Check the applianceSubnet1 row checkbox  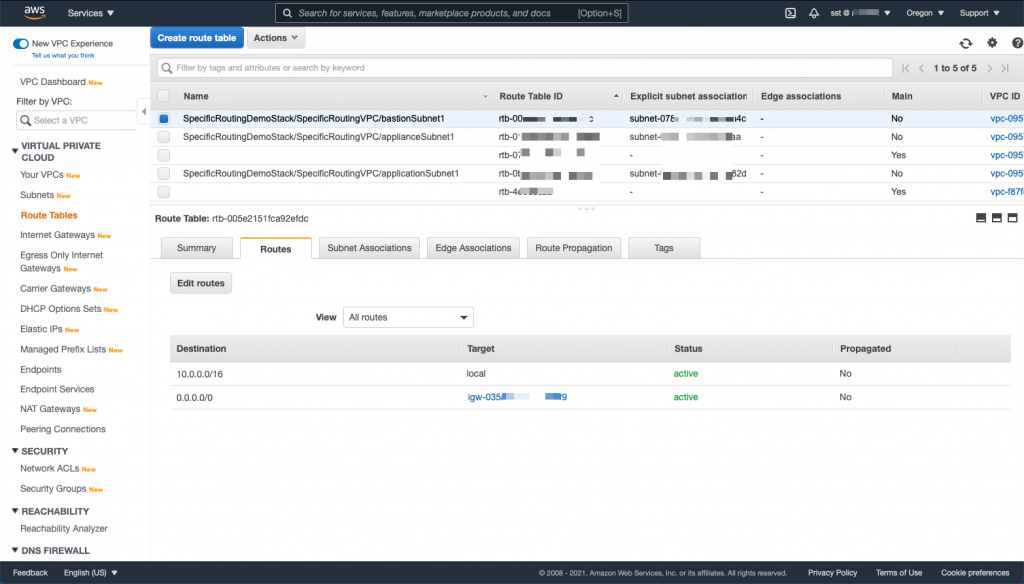pyautogui.click(x=164, y=135)
